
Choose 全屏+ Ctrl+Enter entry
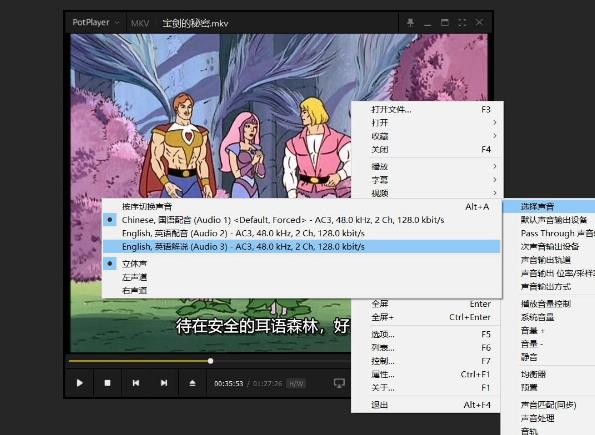[427, 317]
